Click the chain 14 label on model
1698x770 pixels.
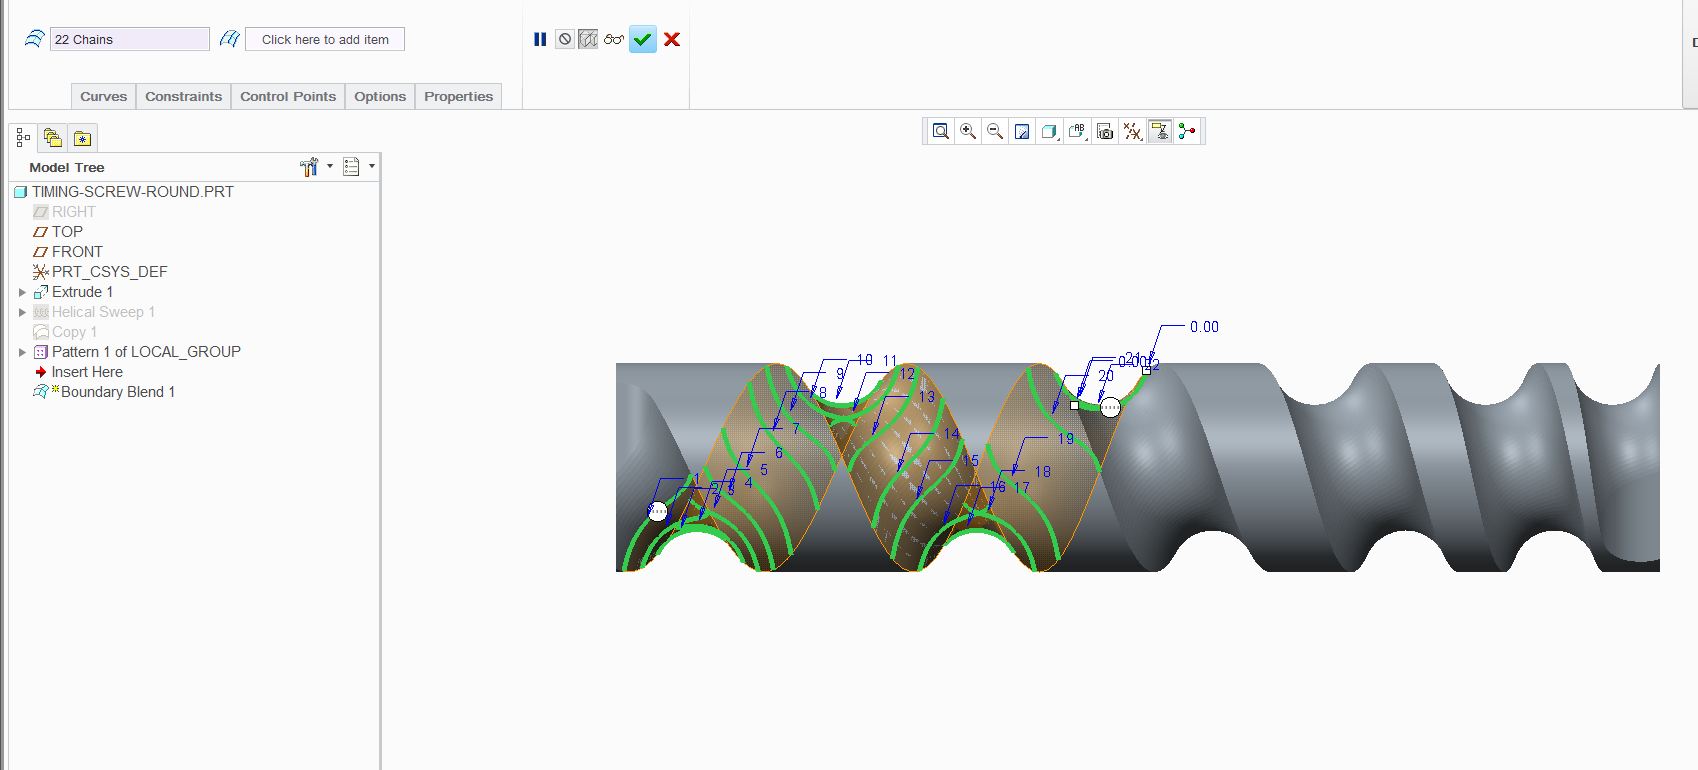tap(951, 434)
